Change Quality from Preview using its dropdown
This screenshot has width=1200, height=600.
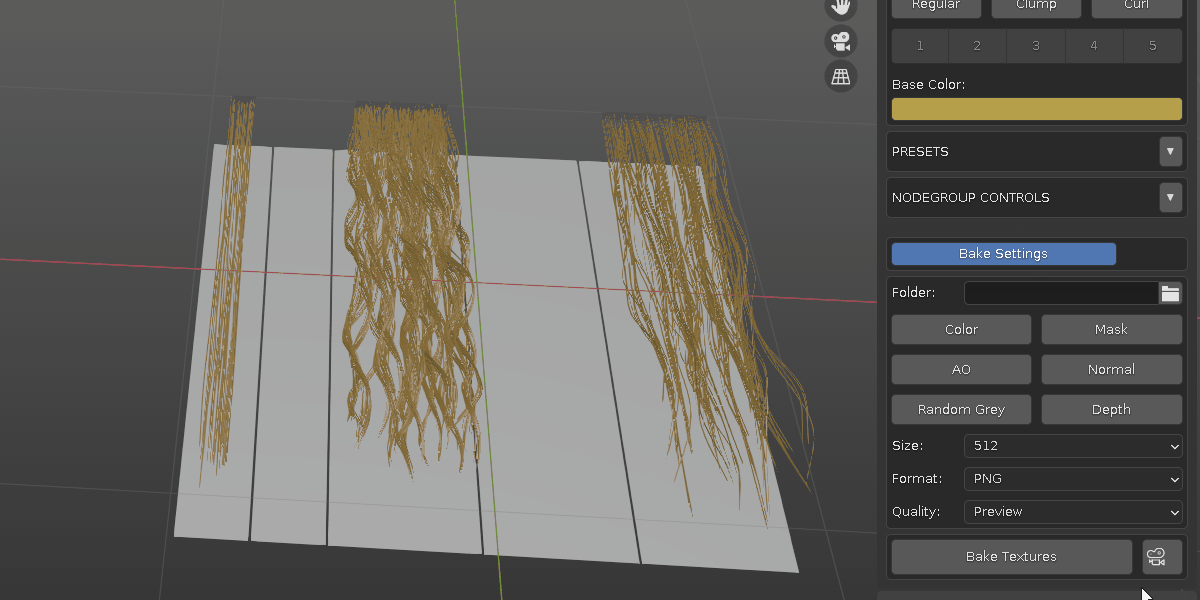coord(1072,511)
